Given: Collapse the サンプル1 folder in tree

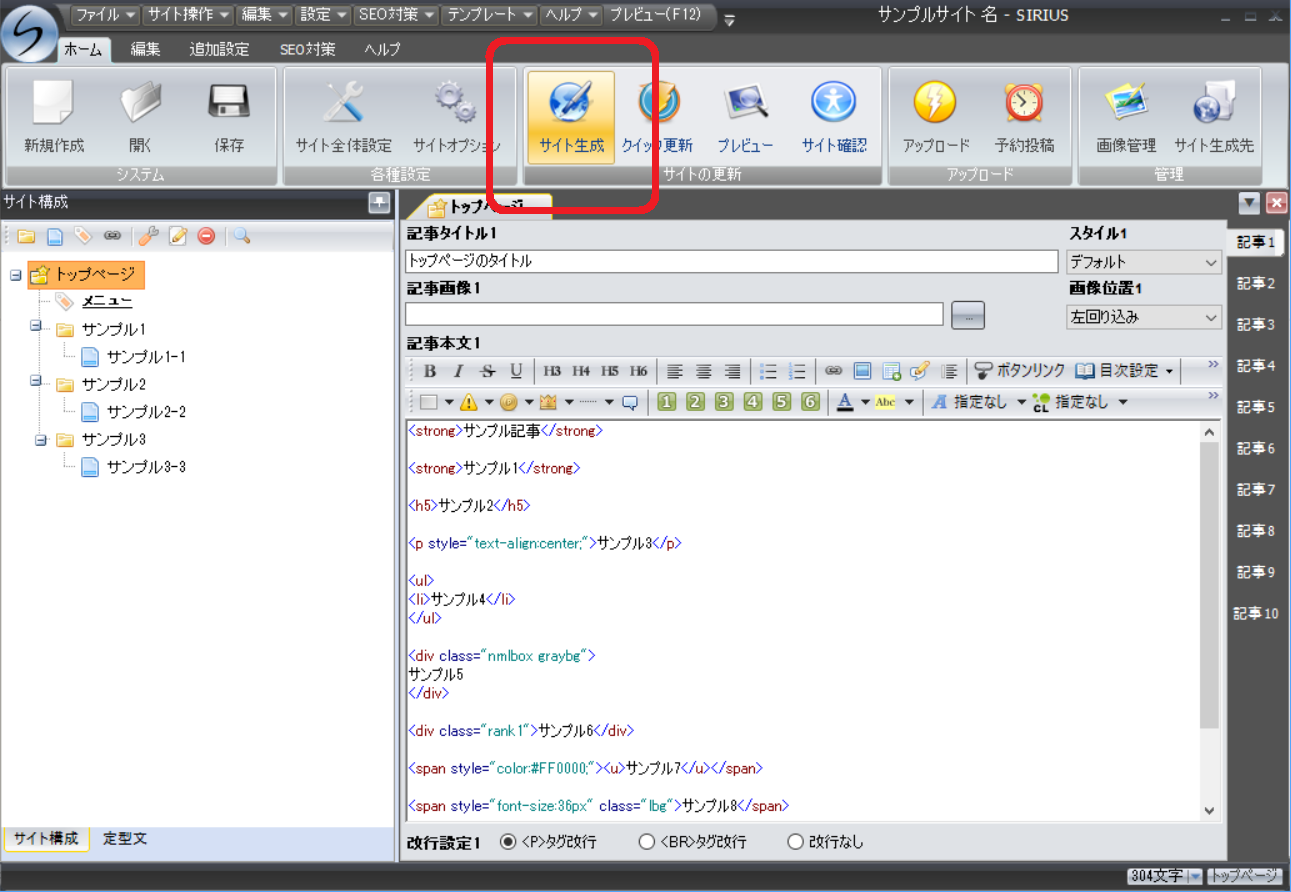Looking at the screenshot, I should pos(36,327).
